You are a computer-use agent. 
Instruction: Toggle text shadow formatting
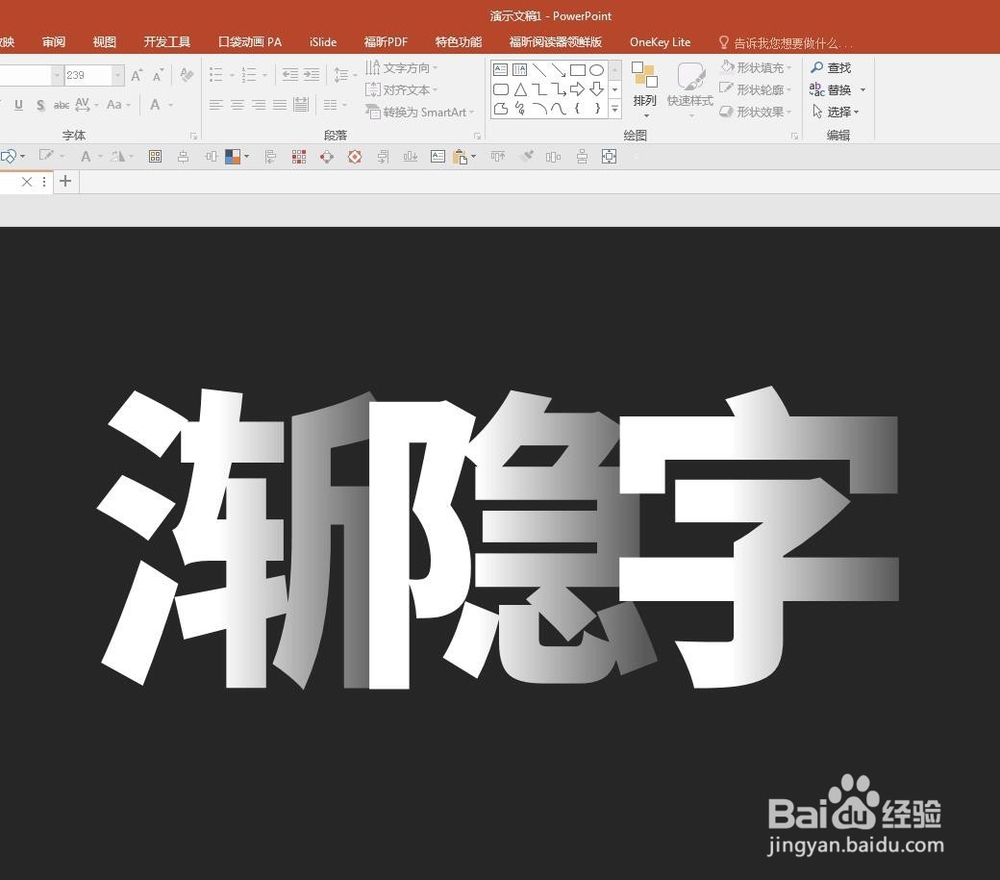point(40,105)
